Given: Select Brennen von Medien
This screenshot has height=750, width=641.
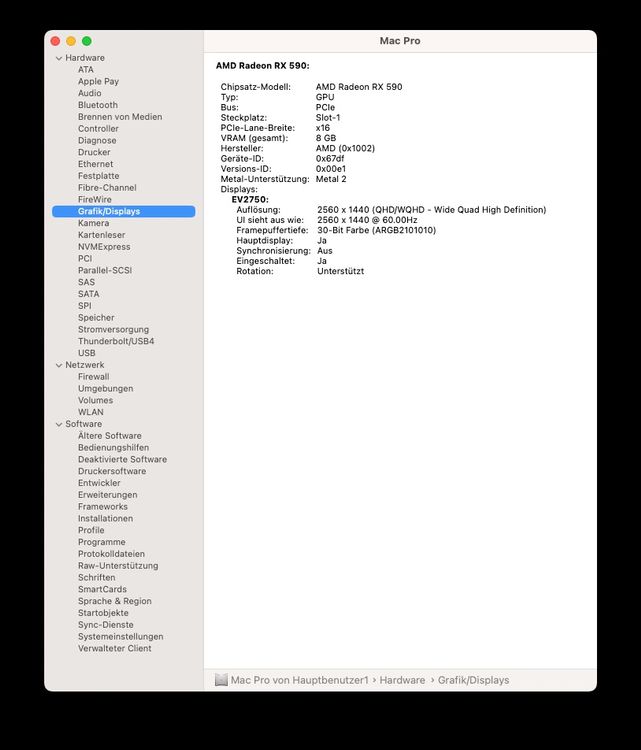Looking at the screenshot, I should 120,117.
